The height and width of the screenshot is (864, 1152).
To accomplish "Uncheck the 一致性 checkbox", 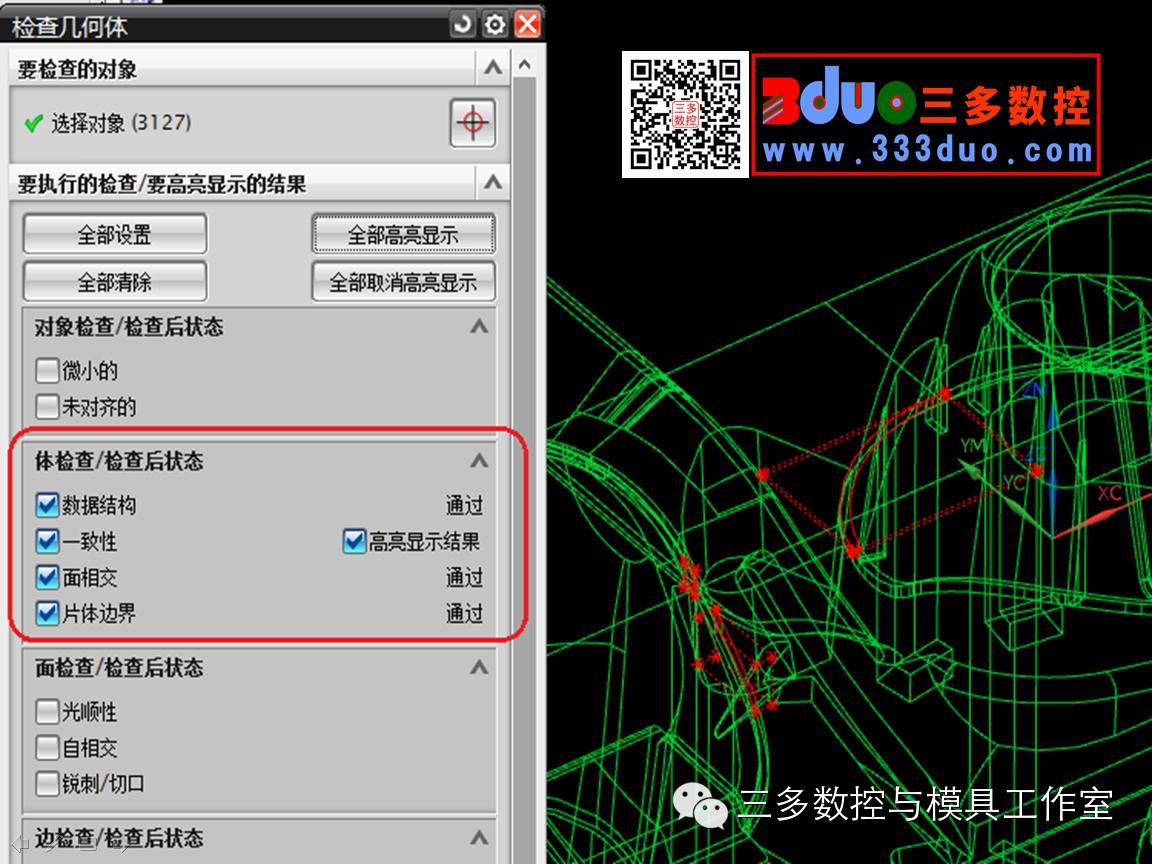I will pos(47,541).
